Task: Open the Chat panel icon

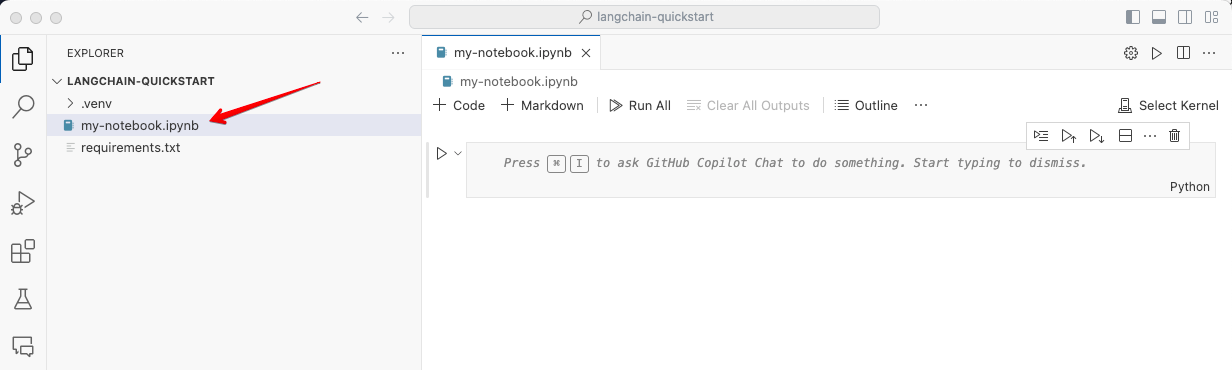Action: 23,346
